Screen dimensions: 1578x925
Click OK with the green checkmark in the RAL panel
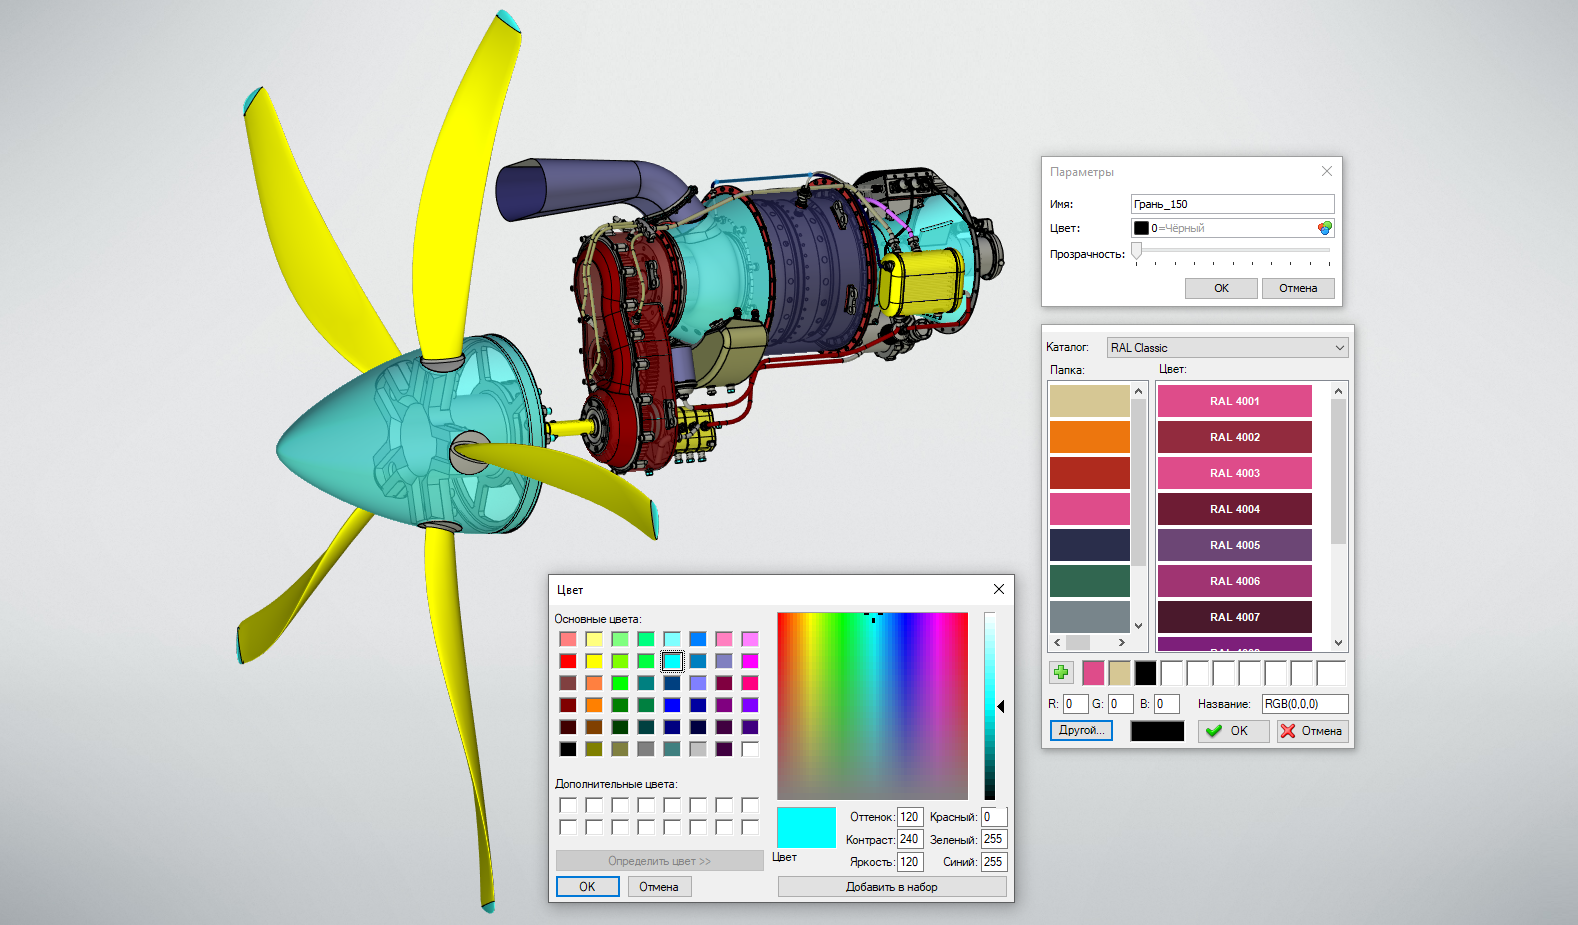coord(1234,731)
